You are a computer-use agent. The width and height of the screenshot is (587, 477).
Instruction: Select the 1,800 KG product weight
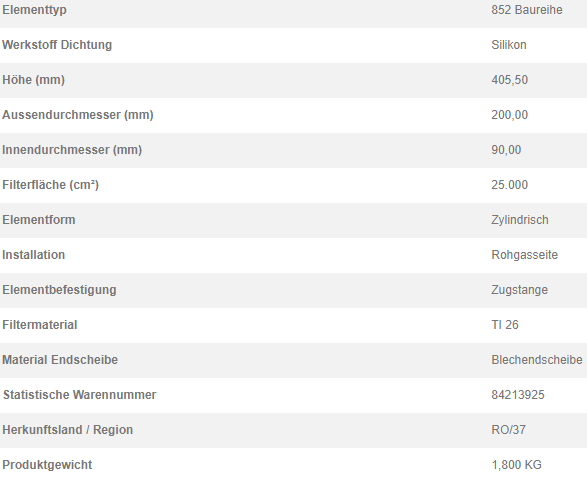[516, 465]
